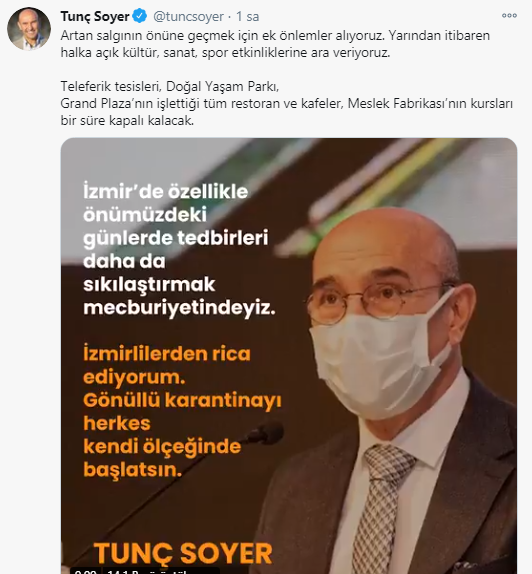532x574 pixels.
Task: Click the video time counter badge
Action: [85, 571]
